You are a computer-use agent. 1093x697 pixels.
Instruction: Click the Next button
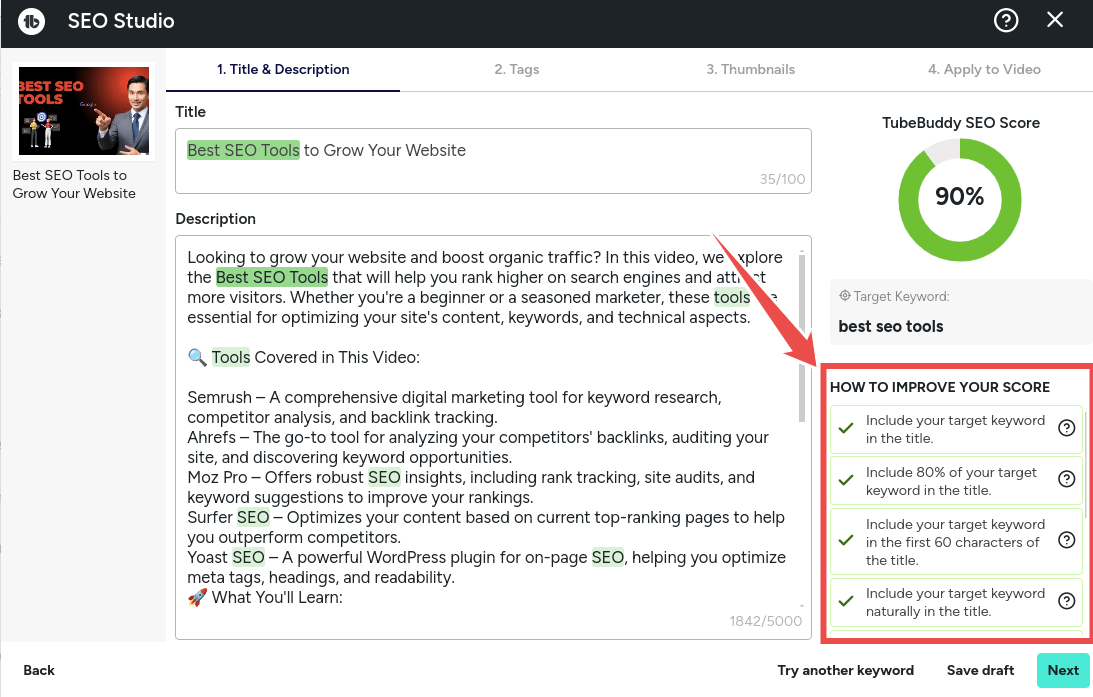pyautogui.click(x=1063, y=671)
